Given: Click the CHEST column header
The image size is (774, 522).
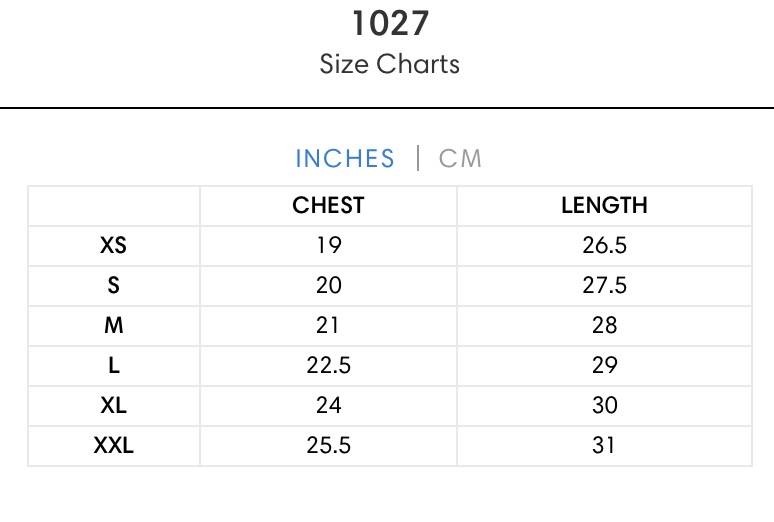Looking at the screenshot, I should click(x=328, y=205).
